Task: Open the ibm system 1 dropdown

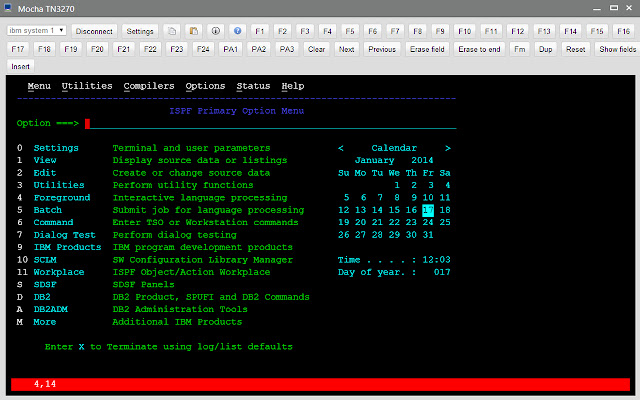Action: (x=37, y=31)
